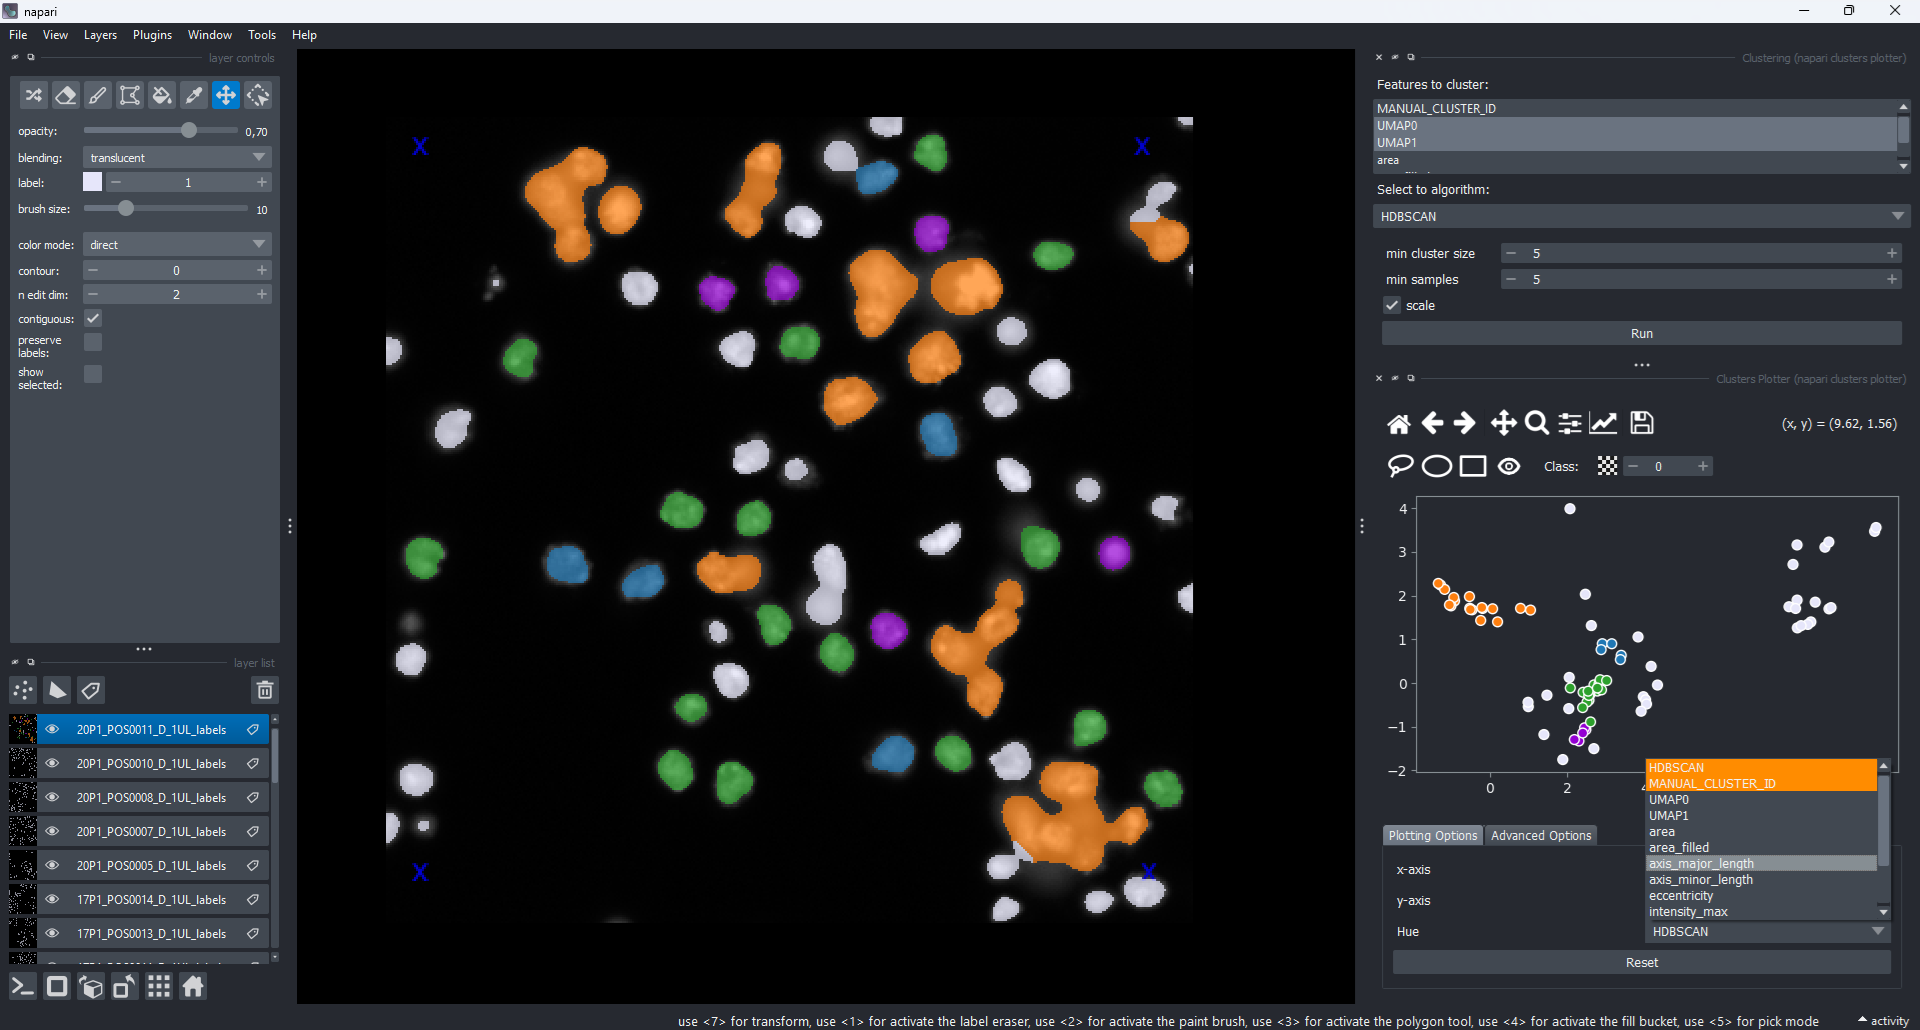
Task: Open the color mode dropdown
Action: (177, 245)
